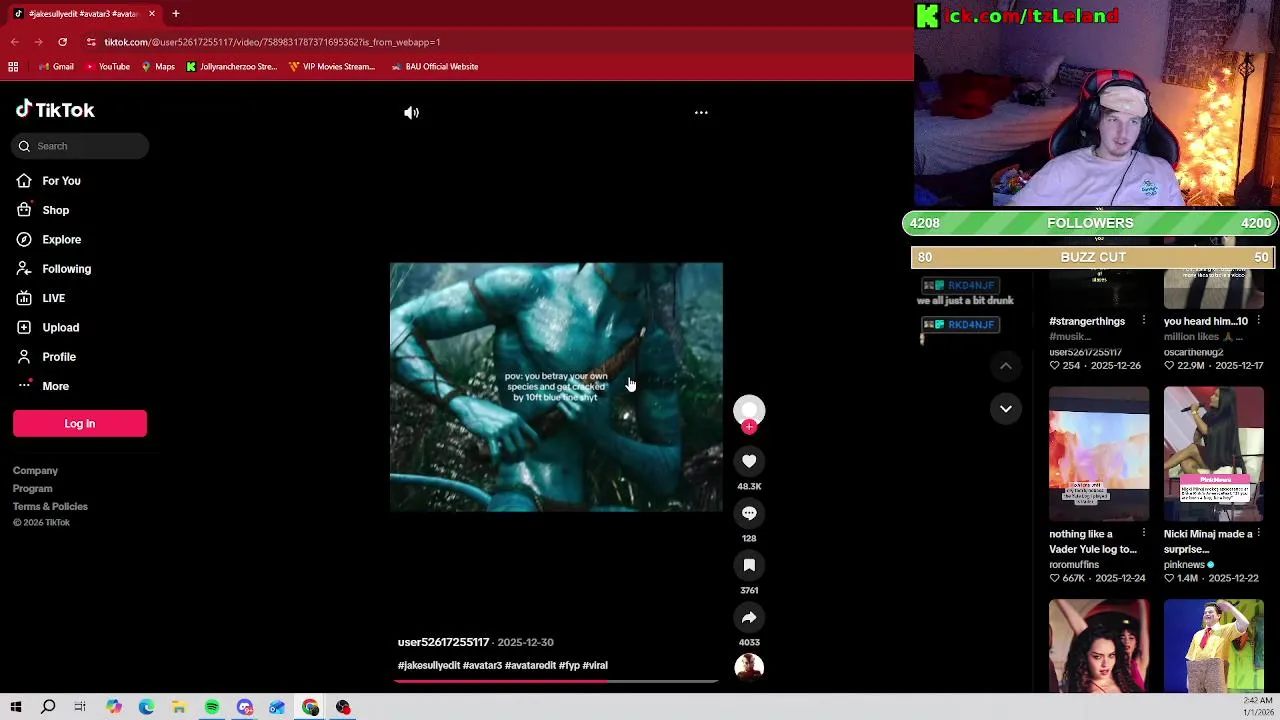Open the Gmail bookmark
This screenshot has width=1280, height=720.
56,67
